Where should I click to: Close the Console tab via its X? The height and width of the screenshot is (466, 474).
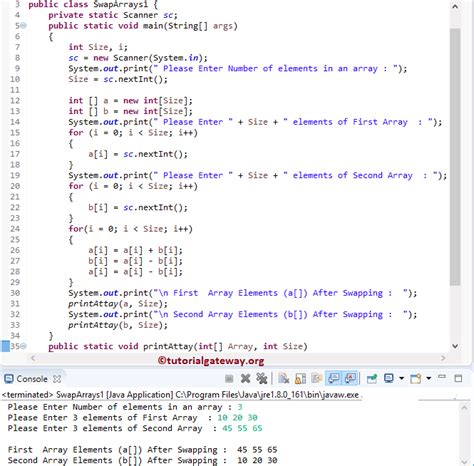(57, 379)
